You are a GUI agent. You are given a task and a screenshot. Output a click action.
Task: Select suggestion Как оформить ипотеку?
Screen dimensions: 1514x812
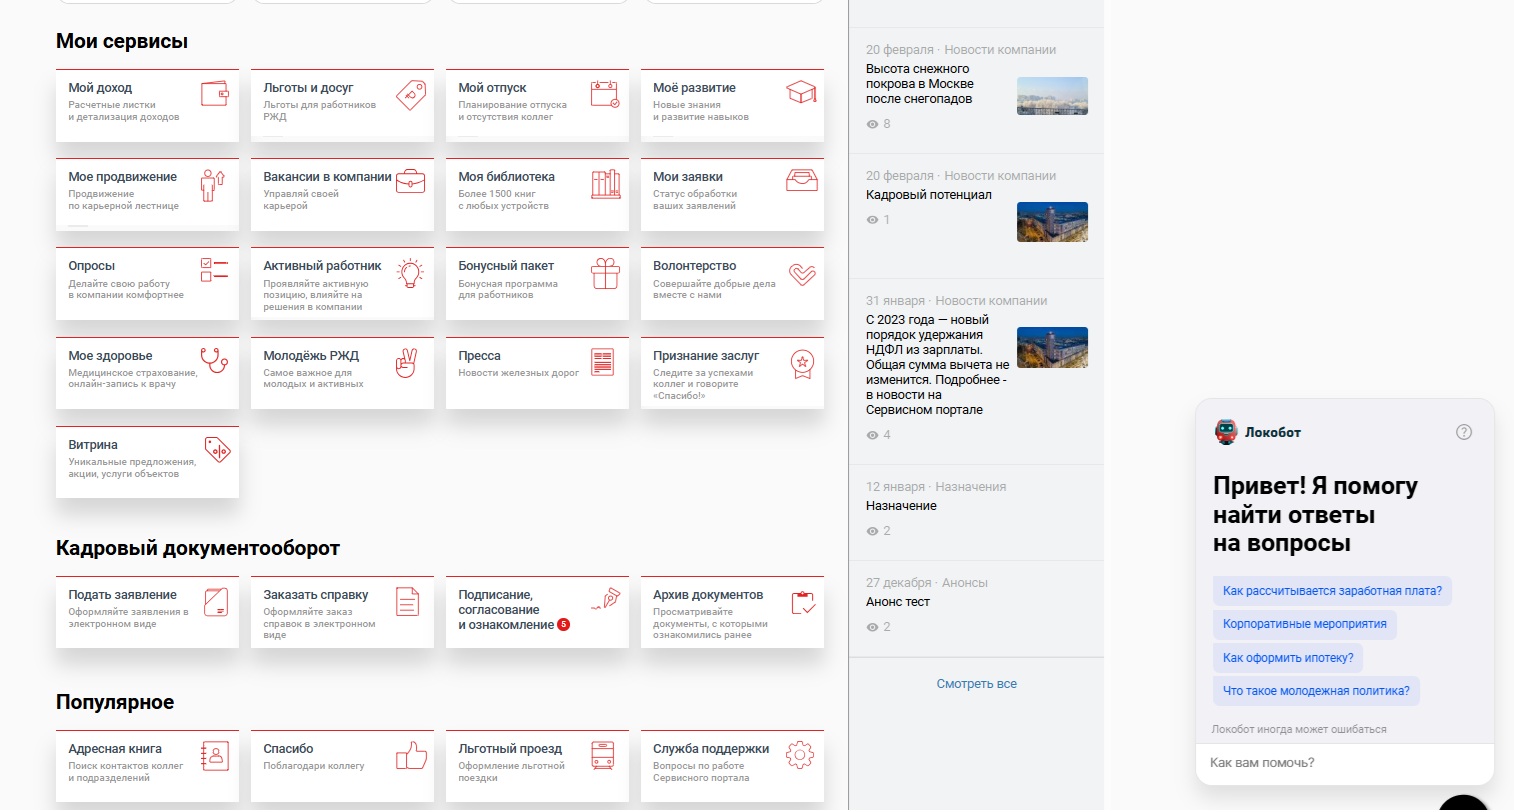(x=1287, y=658)
